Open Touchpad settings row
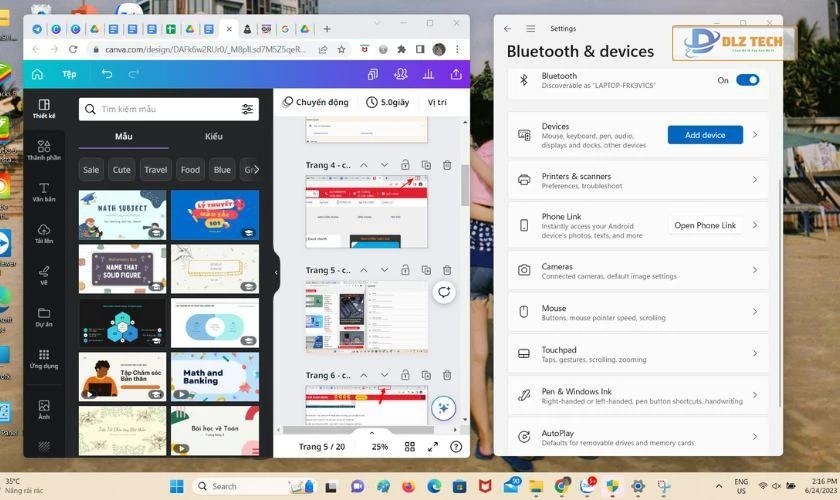Viewport: 840px width, 500px height. pos(638,354)
